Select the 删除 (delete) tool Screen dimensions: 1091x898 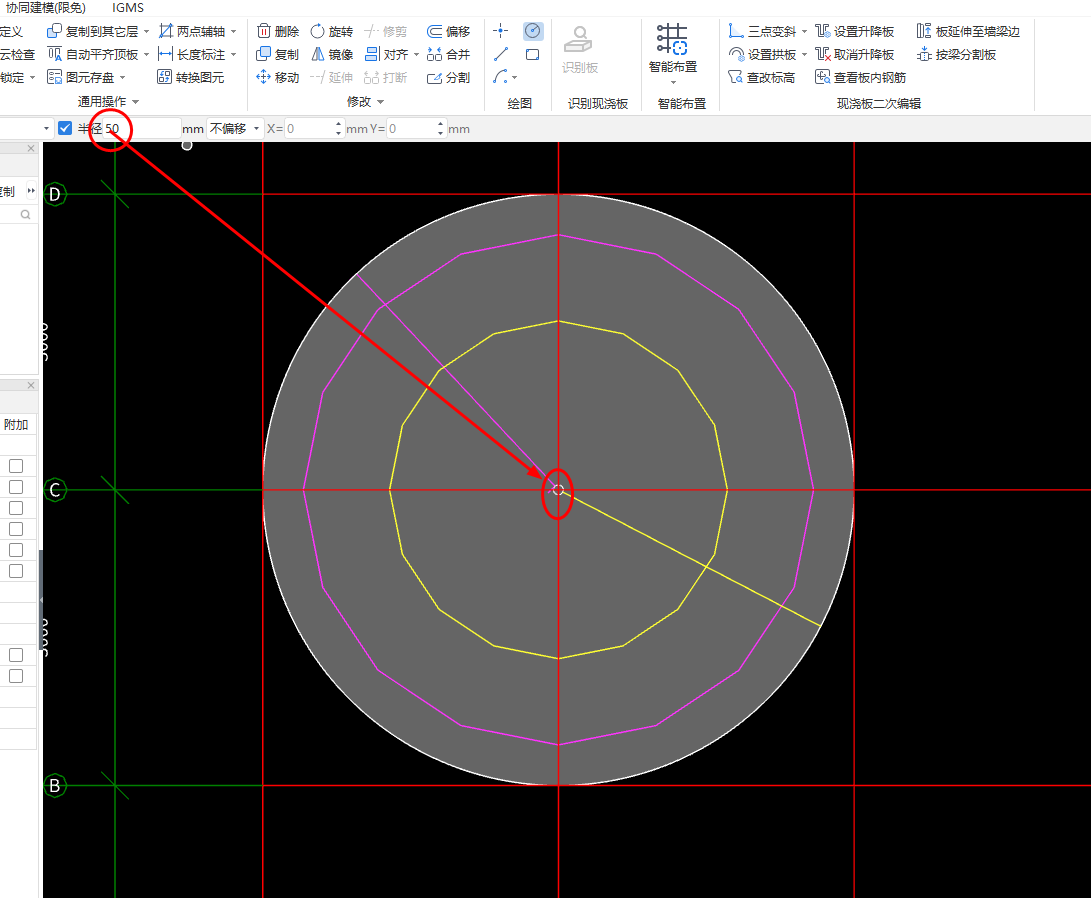278,31
